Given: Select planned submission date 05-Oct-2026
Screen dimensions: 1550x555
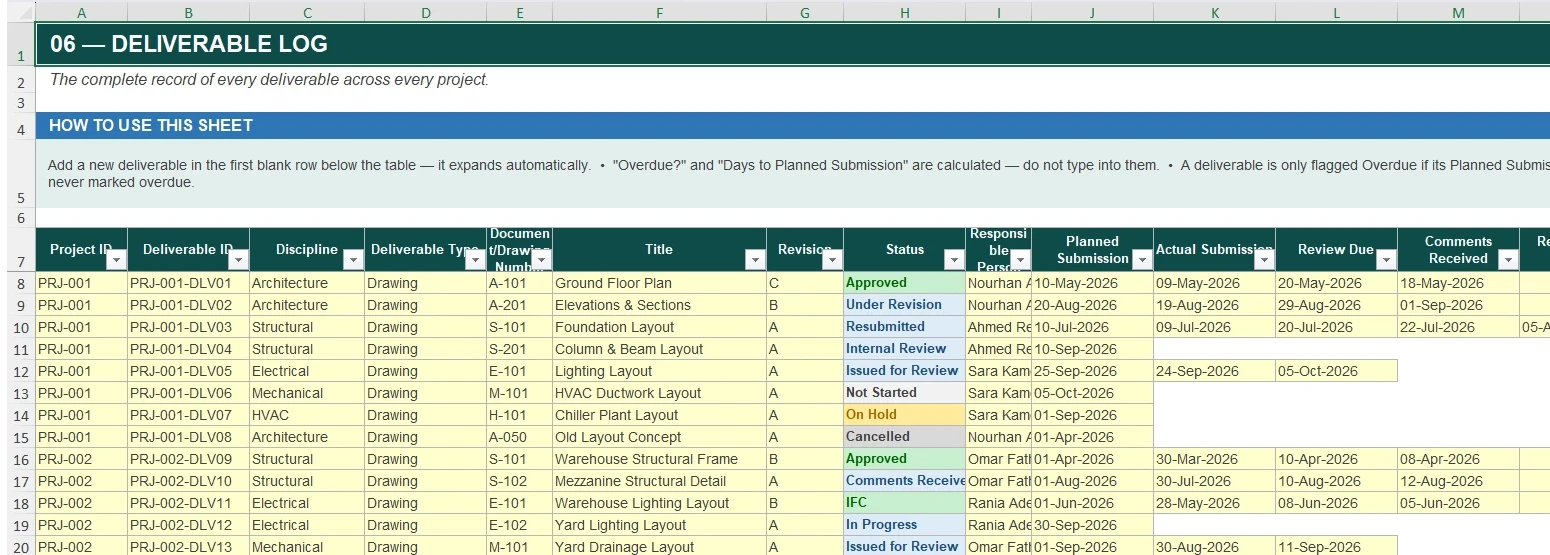Looking at the screenshot, I should click(x=1092, y=393).
